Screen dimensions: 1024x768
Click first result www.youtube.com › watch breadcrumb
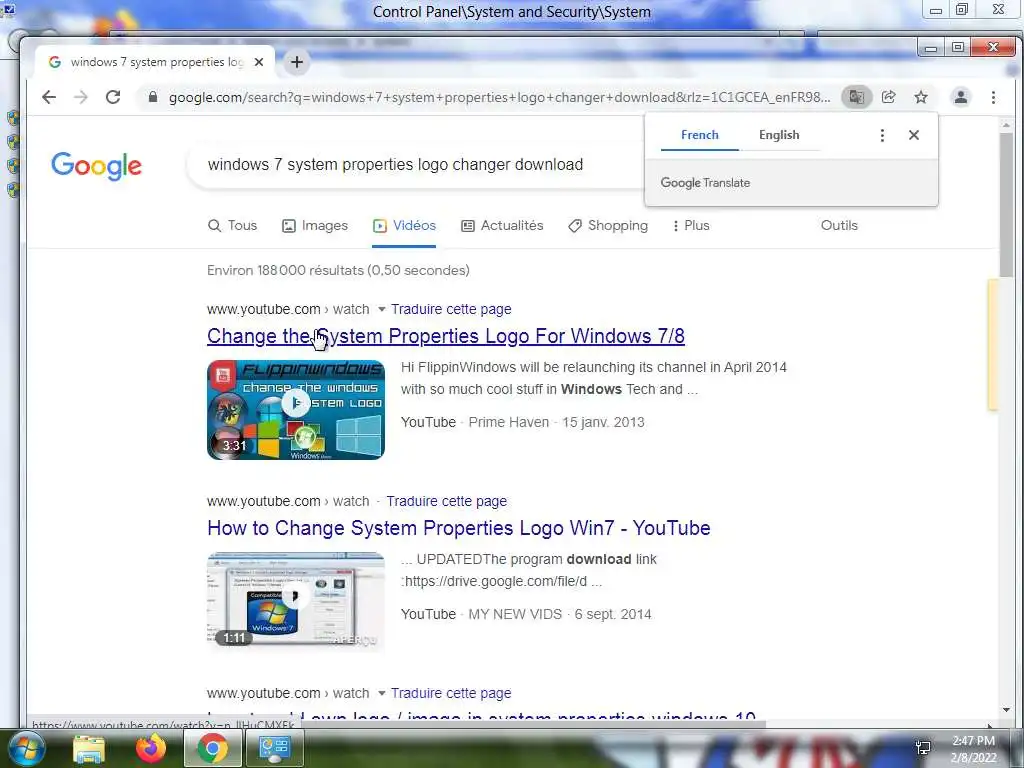click(x=288, y=309)
